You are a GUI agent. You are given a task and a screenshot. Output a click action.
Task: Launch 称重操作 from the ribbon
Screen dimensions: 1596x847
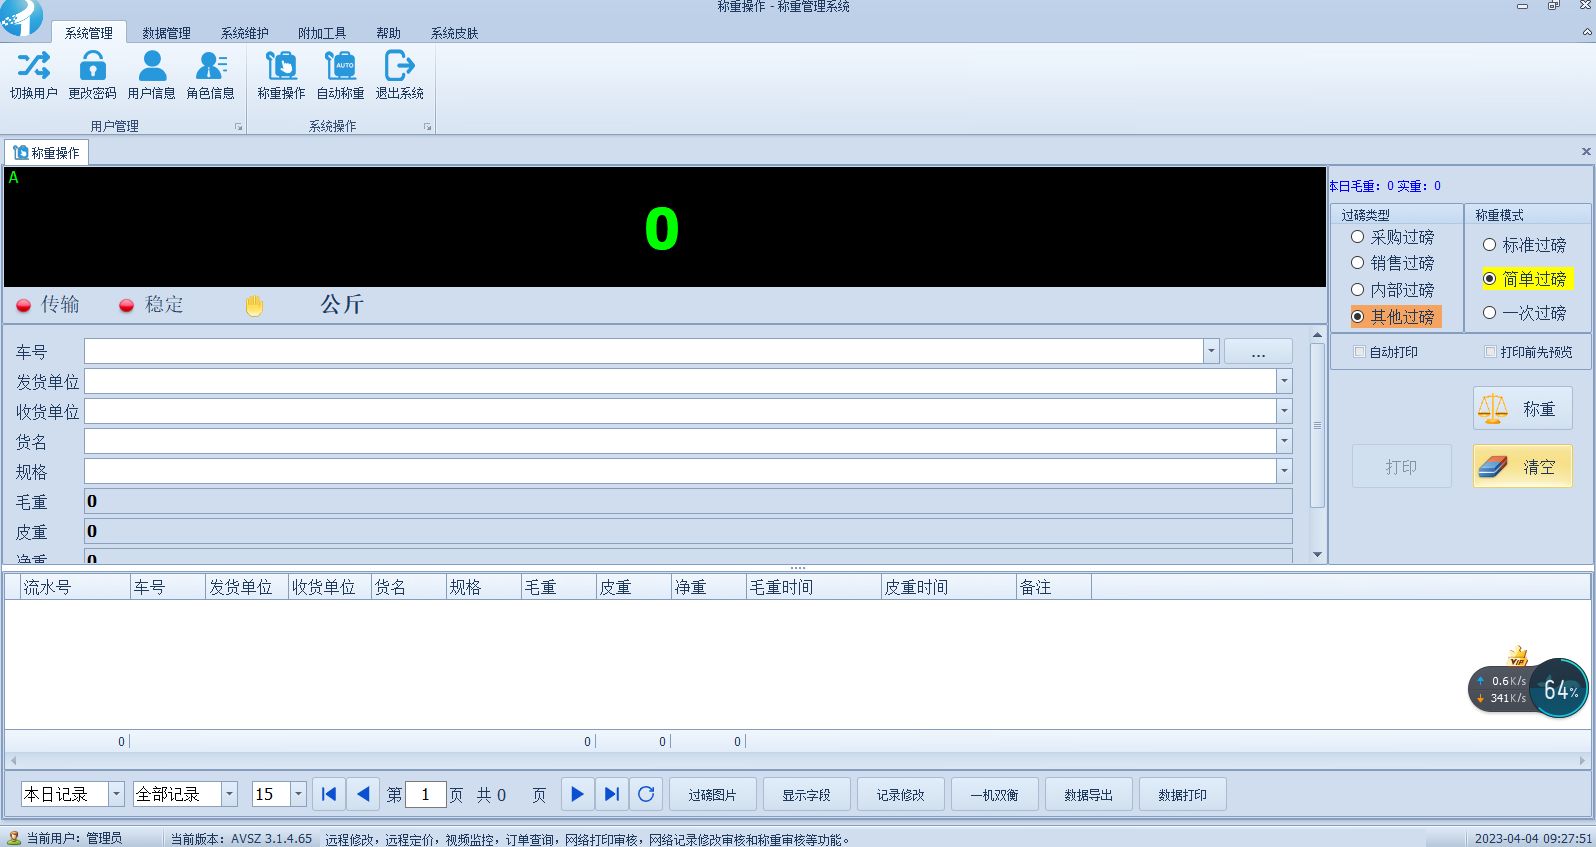click(x=281, y=67)
